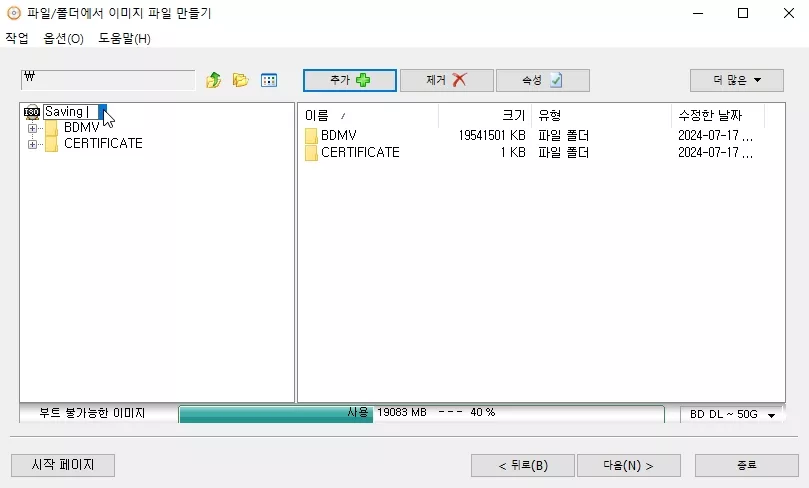Click the ISO disc root icon in tree

coord(32,112)
